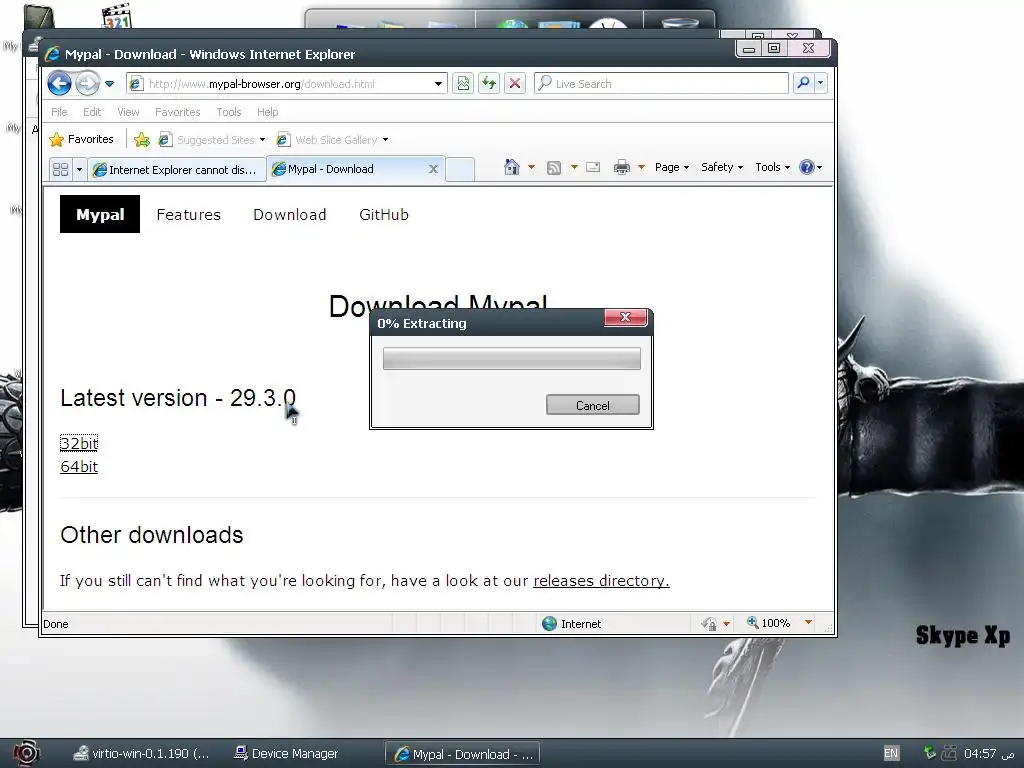1024x768 pixels.
Task: Click Add to Favorites Bar icon
Action: click(x=142, y=139)
